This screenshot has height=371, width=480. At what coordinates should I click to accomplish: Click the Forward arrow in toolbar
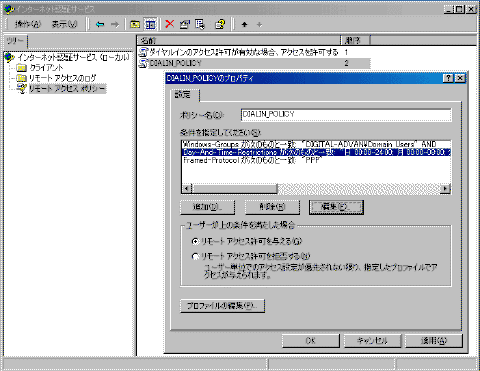coord(115,24)
